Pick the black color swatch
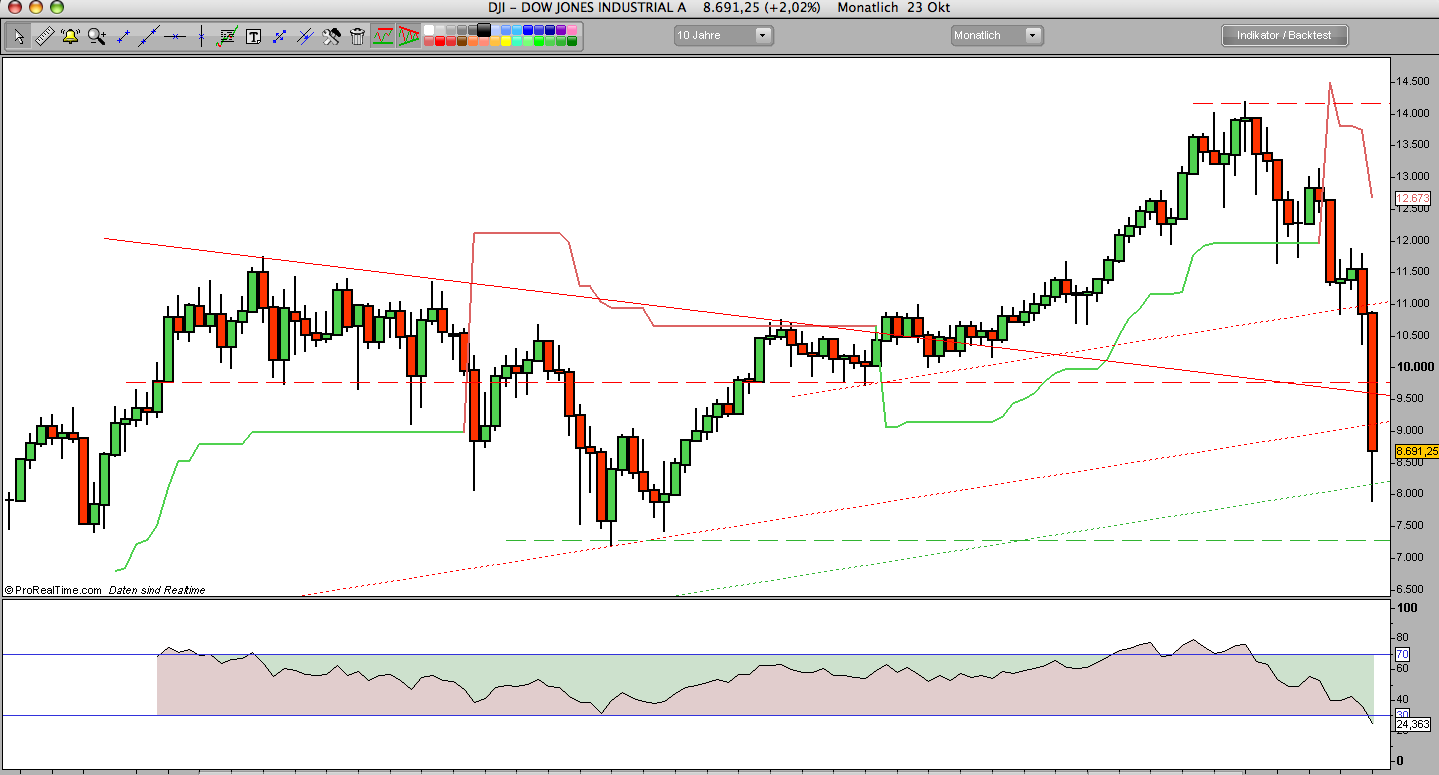The image size is (1439, 775). [x=484, y=31]
